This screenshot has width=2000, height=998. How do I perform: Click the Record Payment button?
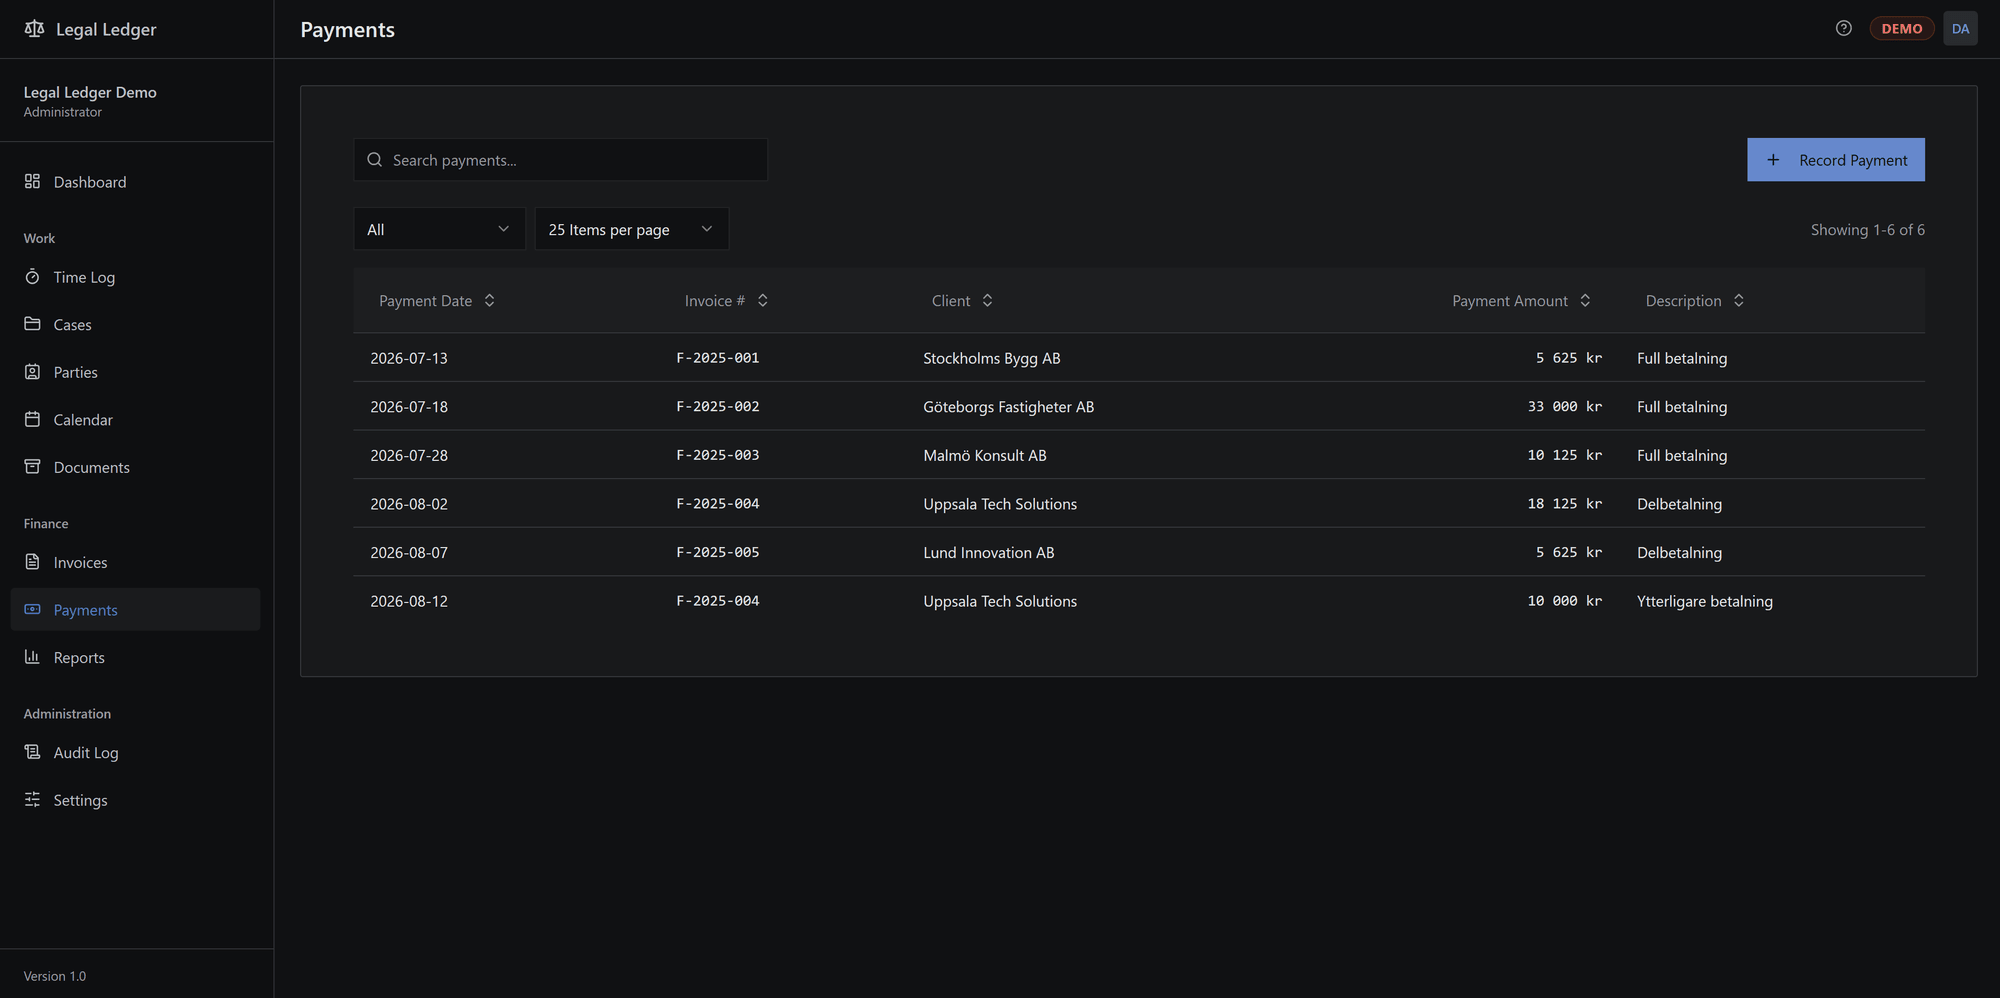click(1835, 160)
